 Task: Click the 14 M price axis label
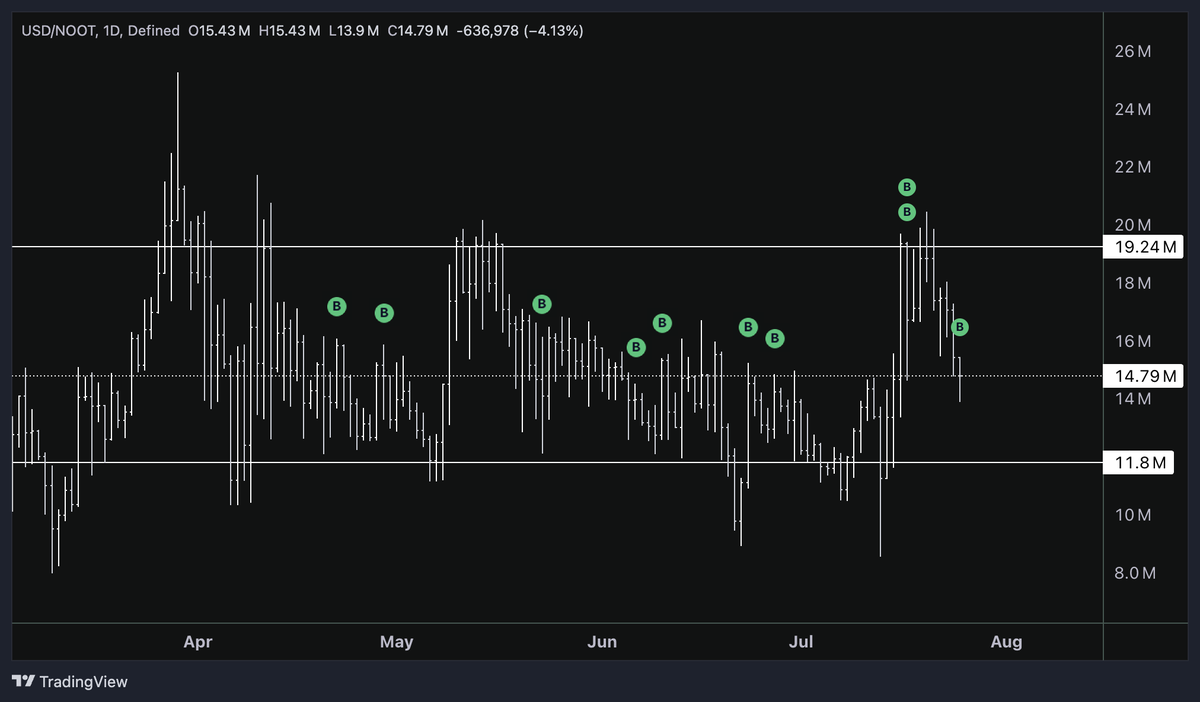pyautogui.click(x=1132, y=400)
